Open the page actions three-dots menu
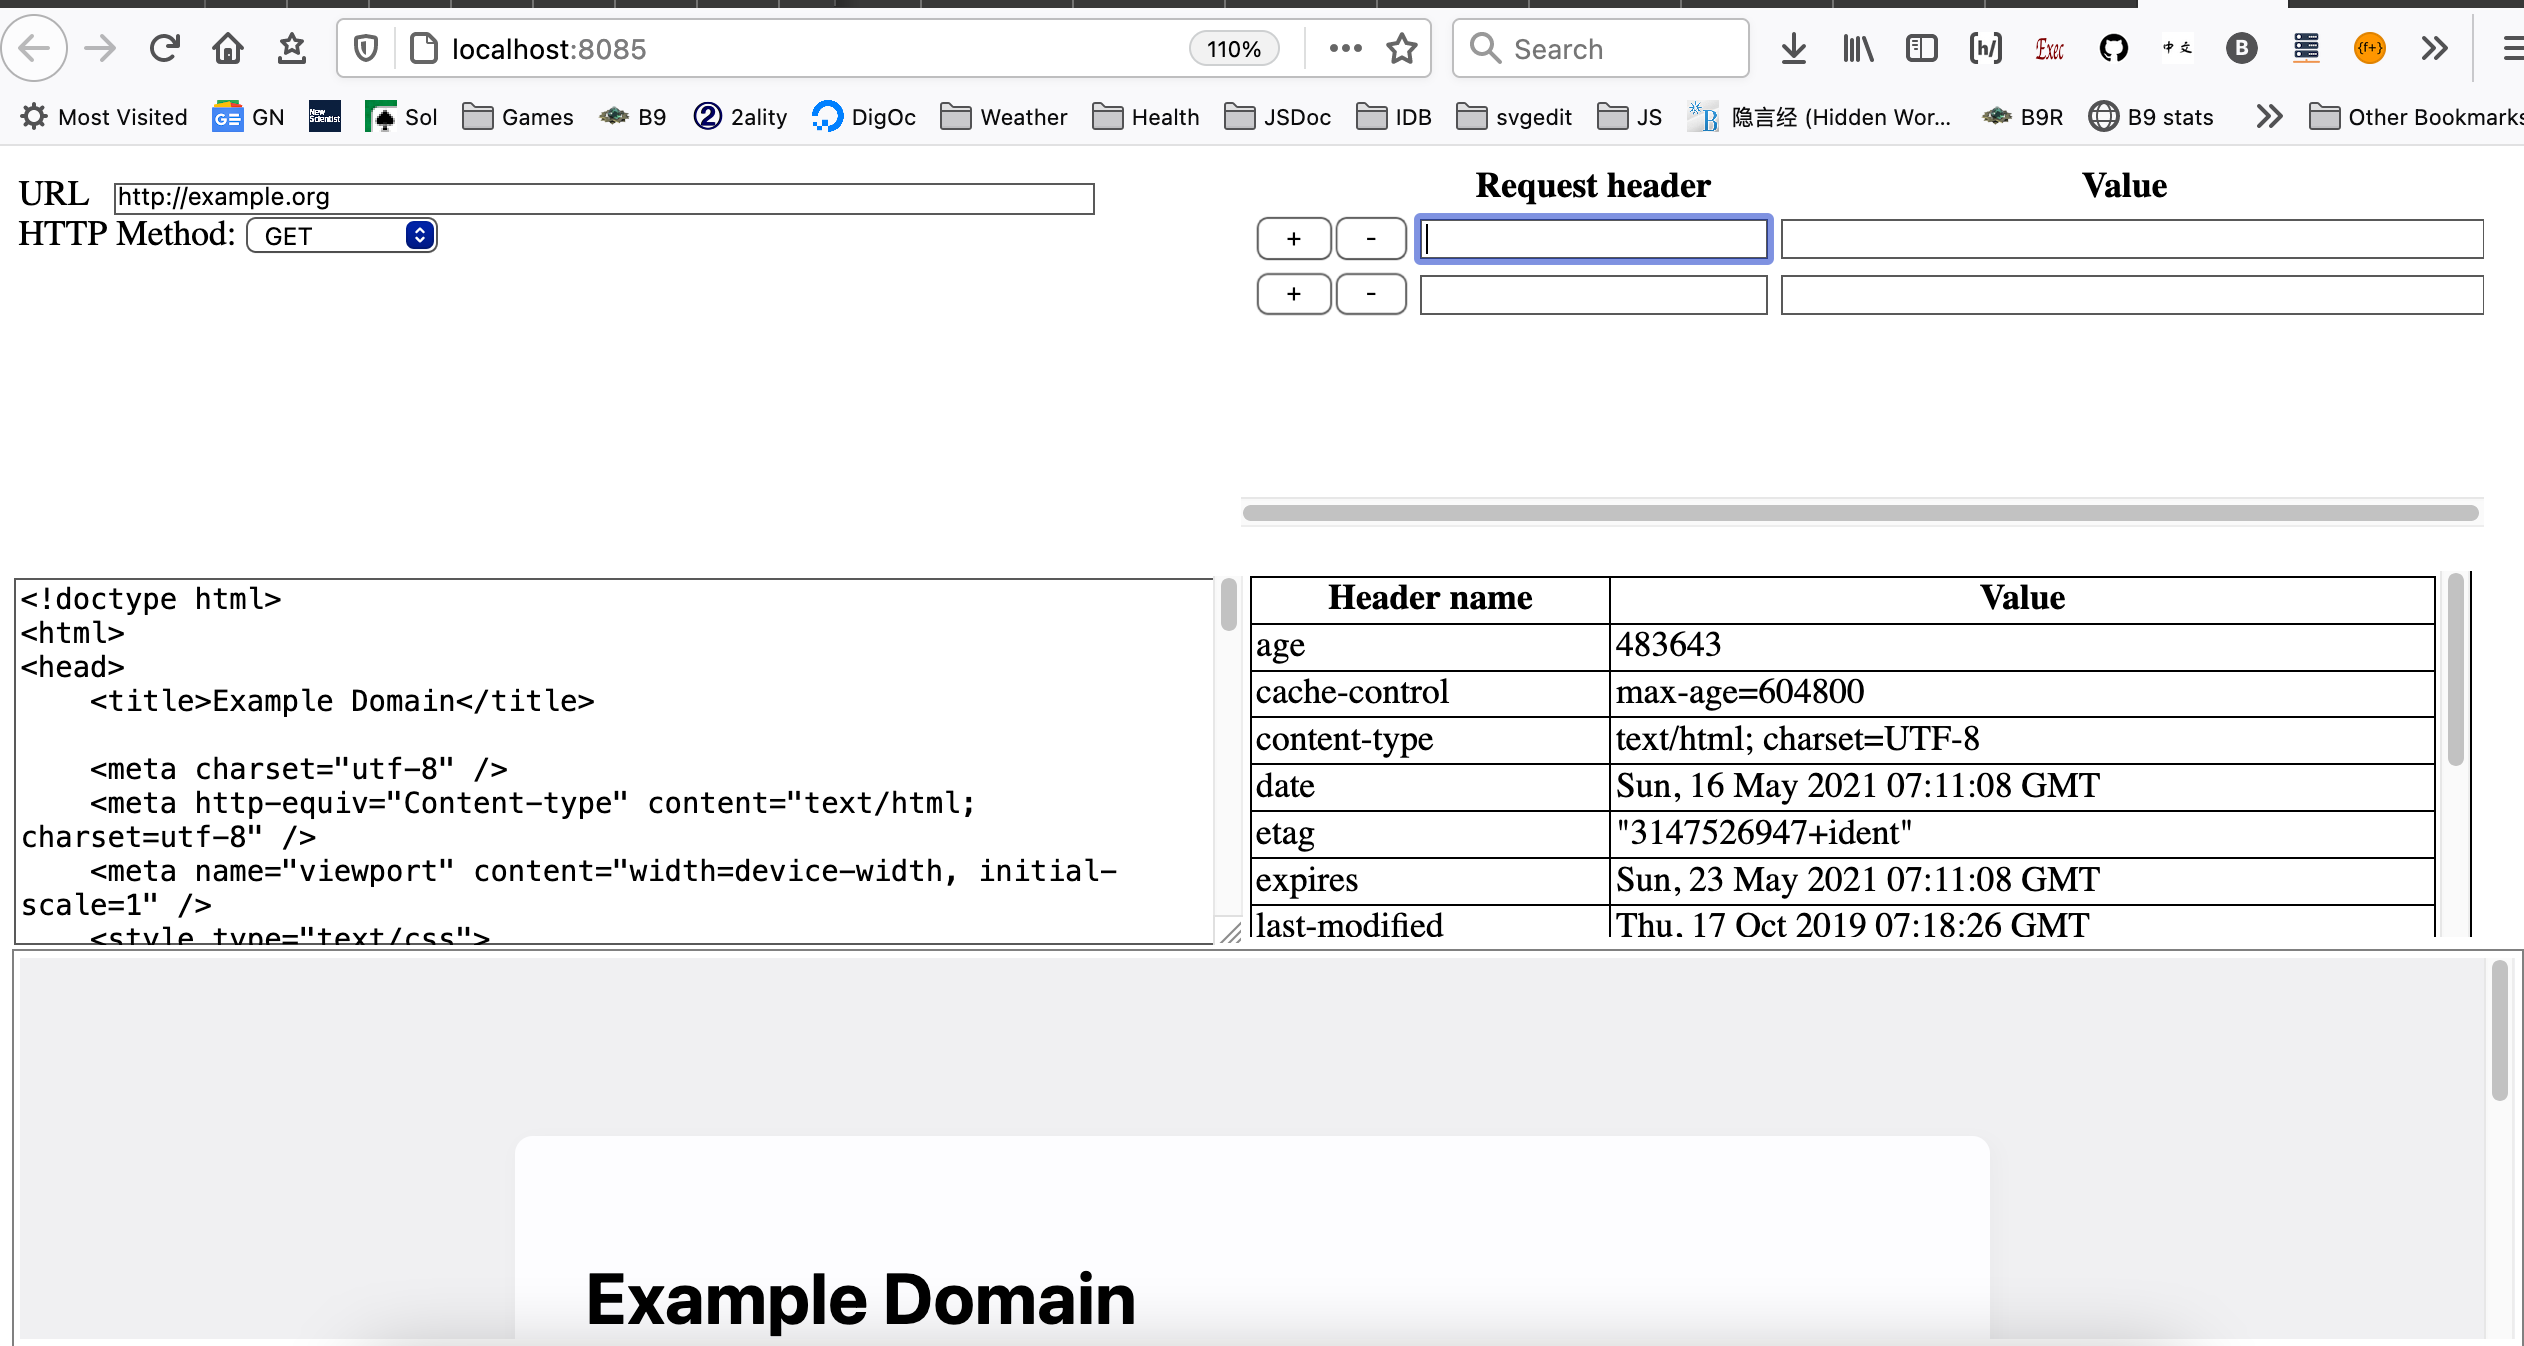Viewport: 2524px width, 1346px height. tap(1346, 48)
